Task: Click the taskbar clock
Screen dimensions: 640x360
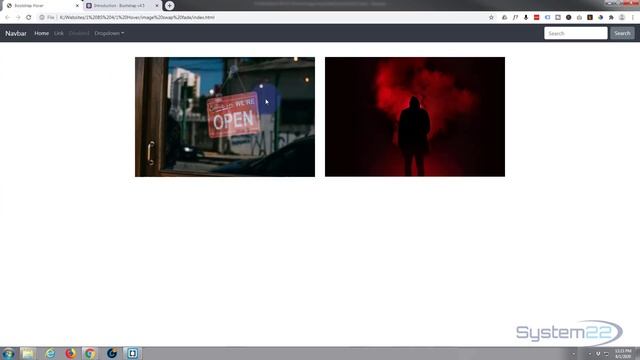Action: 623,353
